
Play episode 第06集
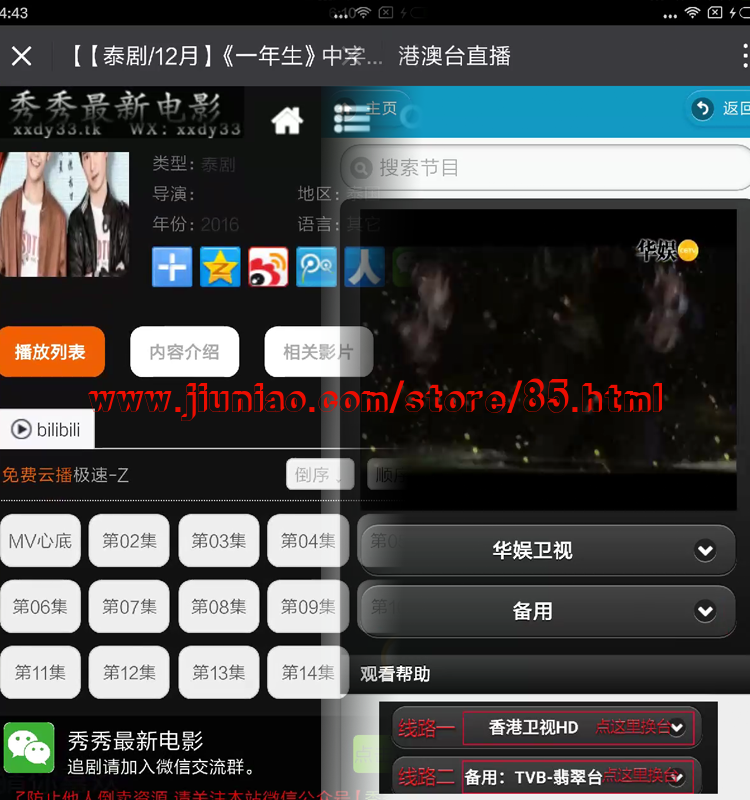pos(40,607)
